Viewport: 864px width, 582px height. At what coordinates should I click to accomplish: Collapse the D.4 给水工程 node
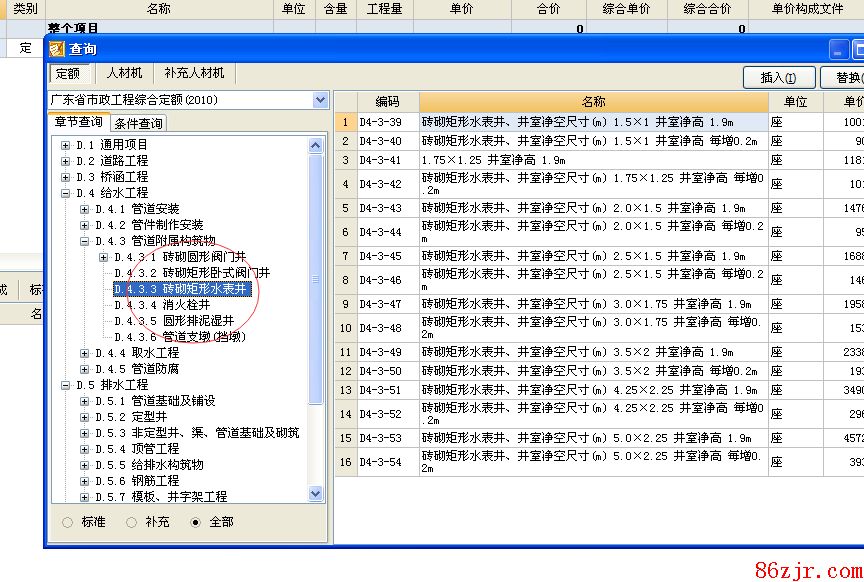coord(66,193)
